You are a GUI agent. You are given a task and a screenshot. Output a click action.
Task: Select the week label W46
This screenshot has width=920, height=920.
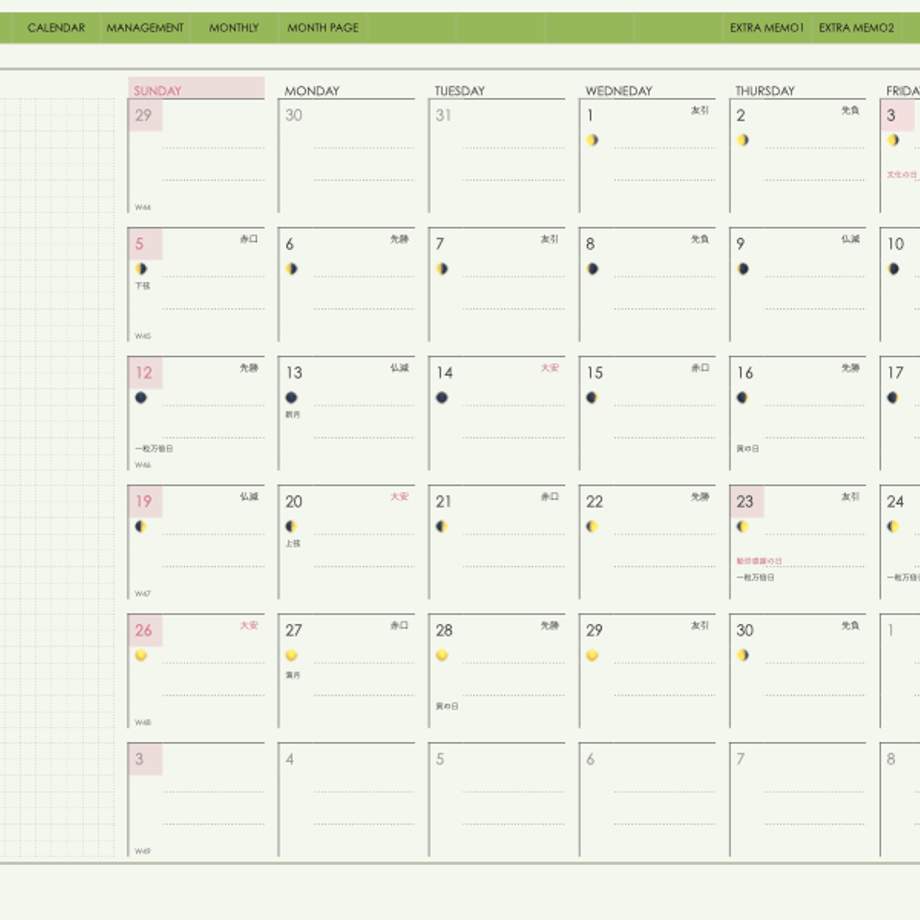pyautogui.click(x=143, y=465)
